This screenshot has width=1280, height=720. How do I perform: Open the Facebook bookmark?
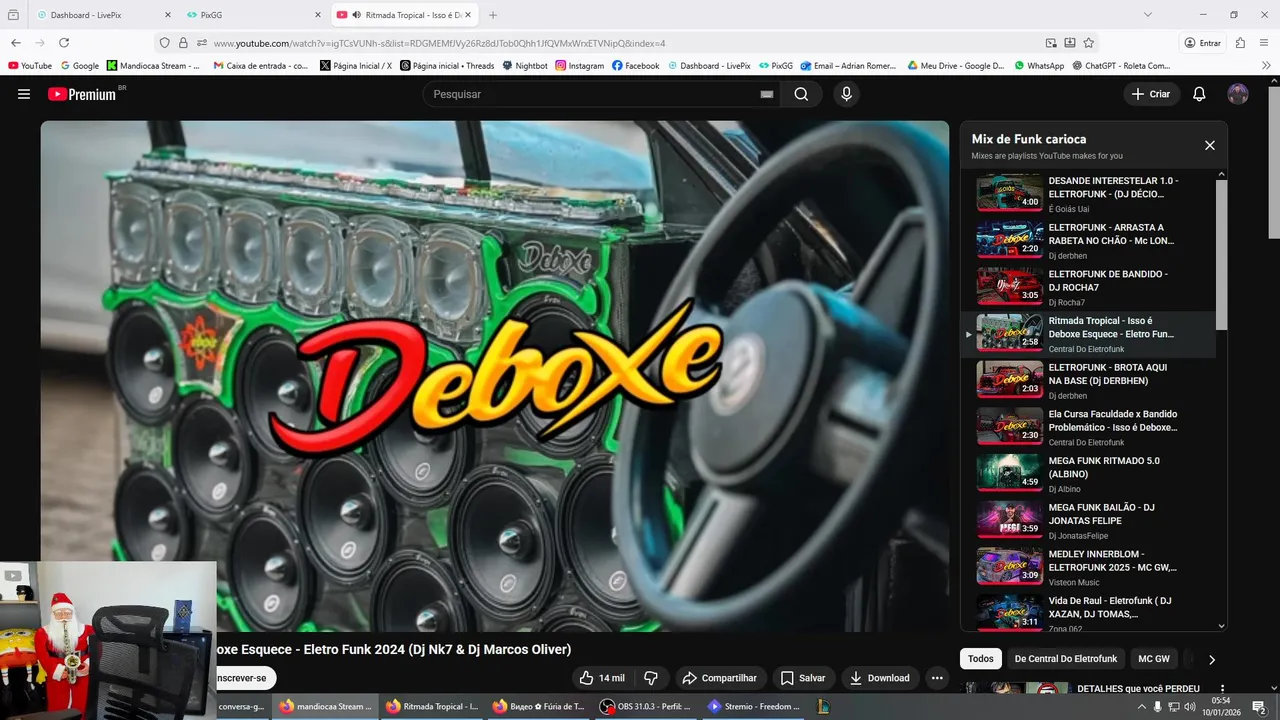point(635,66)
